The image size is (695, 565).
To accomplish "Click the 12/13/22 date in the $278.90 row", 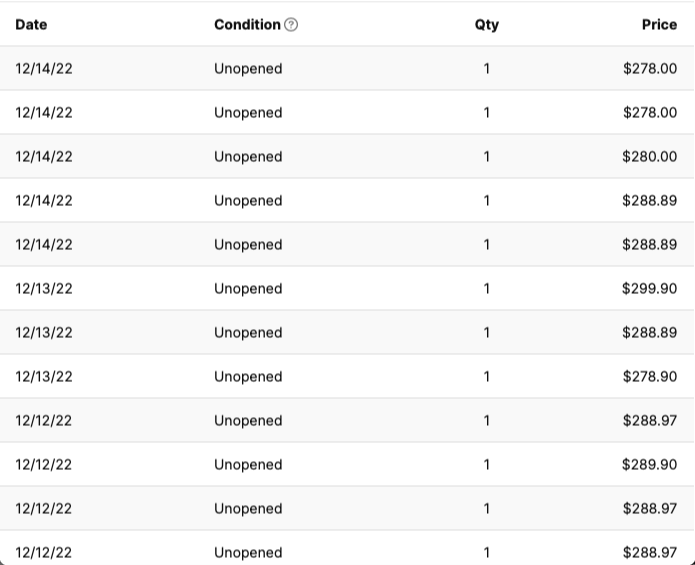I will pos(43,377).
